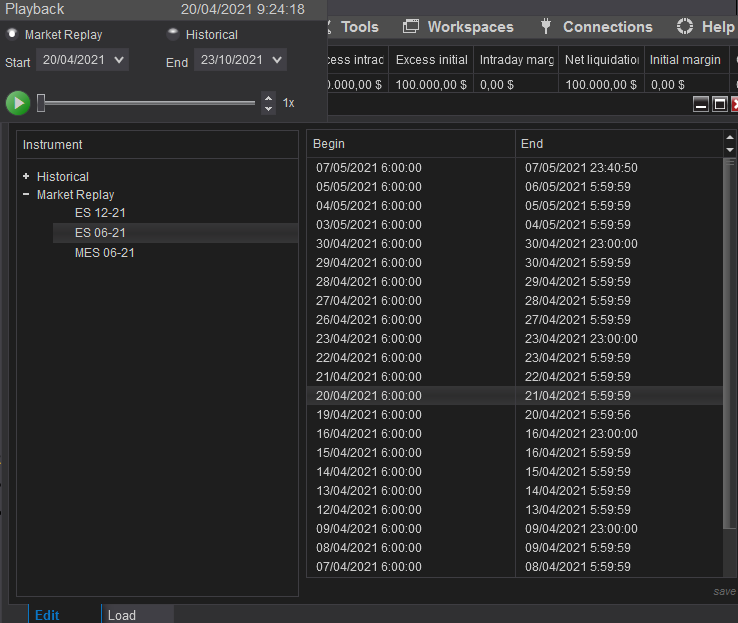Open the End date dropdown
The image size is (738, 623).
click(241, 60)
